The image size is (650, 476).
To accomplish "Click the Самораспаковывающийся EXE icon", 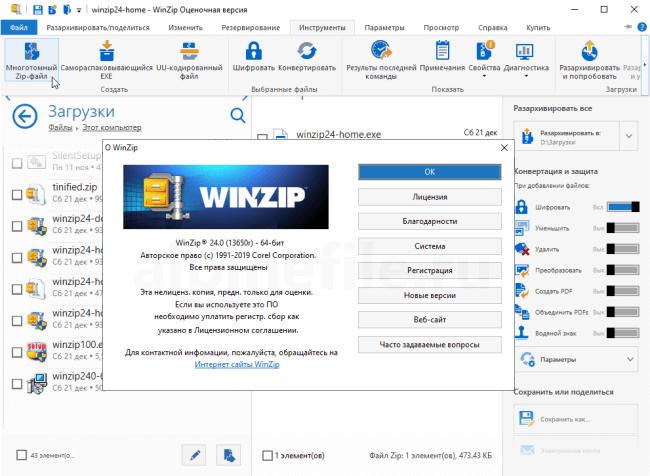I will pos(107,51).
